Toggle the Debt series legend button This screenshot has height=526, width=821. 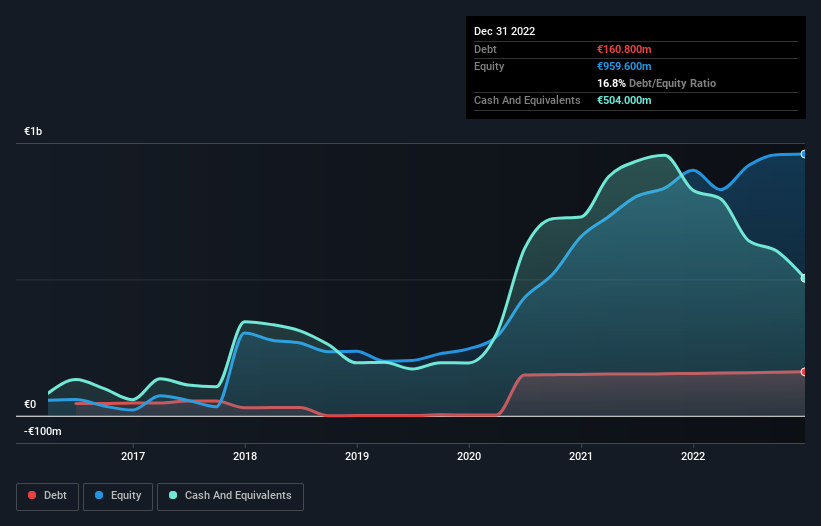pyautogui.click(x=48, y=496)
